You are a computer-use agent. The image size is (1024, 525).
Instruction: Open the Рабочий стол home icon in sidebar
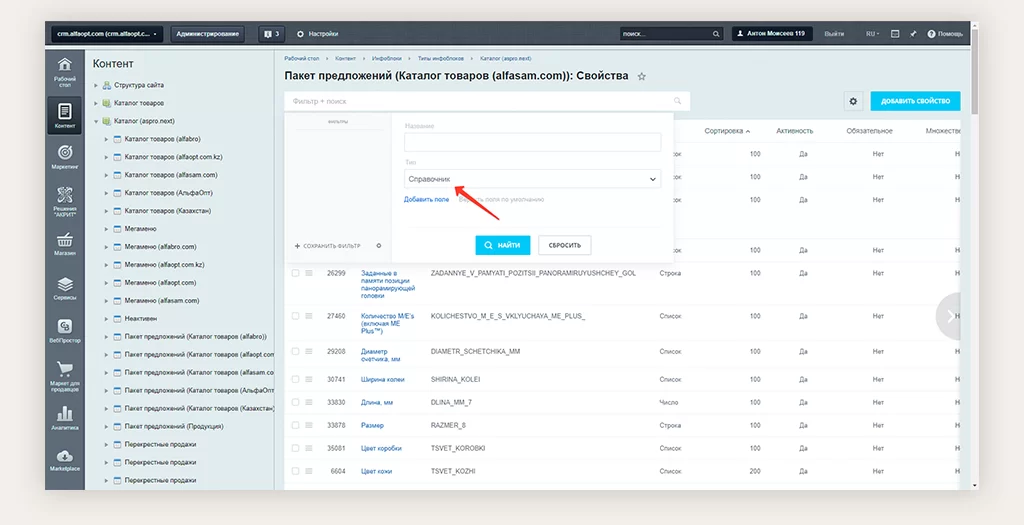pyautogui.click(x=64, y=68)
